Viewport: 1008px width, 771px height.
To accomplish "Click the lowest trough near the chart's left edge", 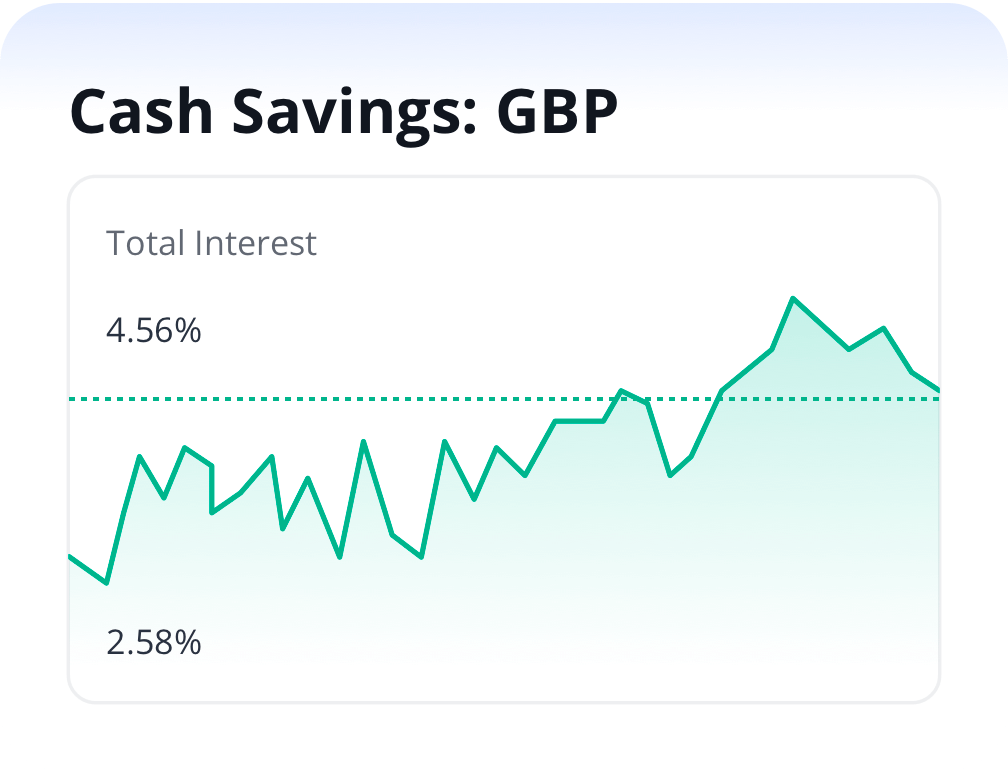I will click(x=107, y=582).
